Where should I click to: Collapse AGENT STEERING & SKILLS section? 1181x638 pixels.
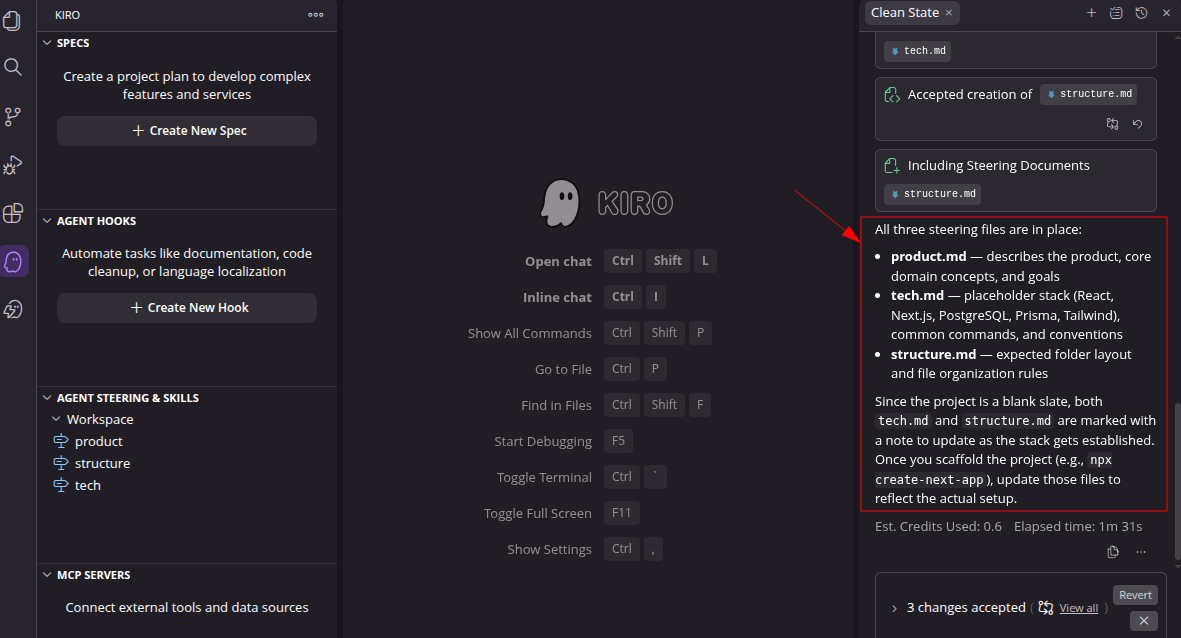pyautogui.click(x=47, y=398)
